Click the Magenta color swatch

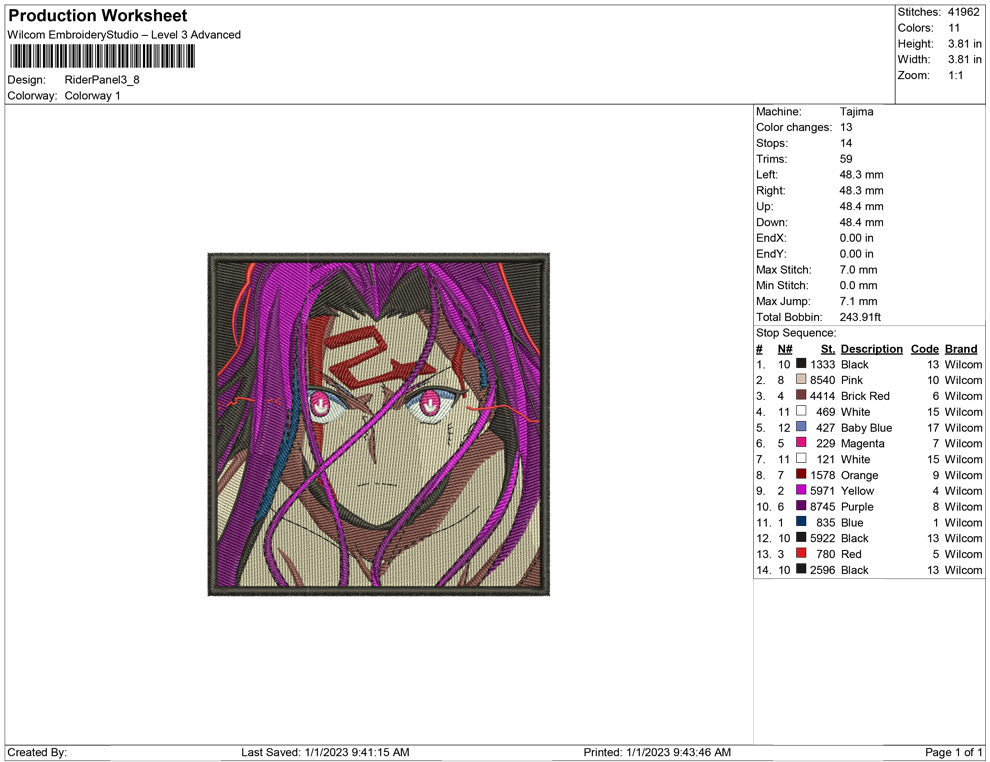click(801, 443)
